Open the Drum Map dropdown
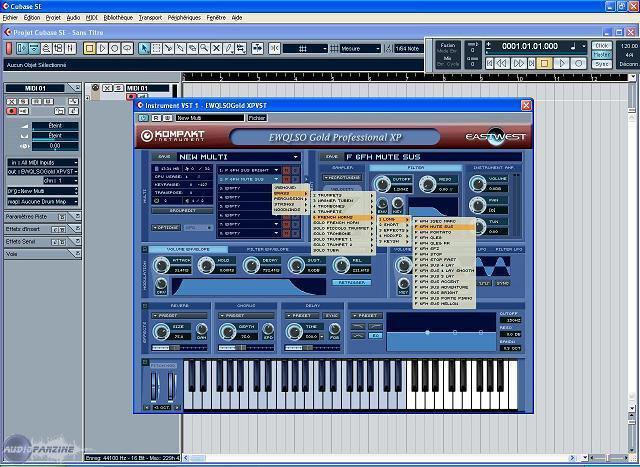 point(42,202)
